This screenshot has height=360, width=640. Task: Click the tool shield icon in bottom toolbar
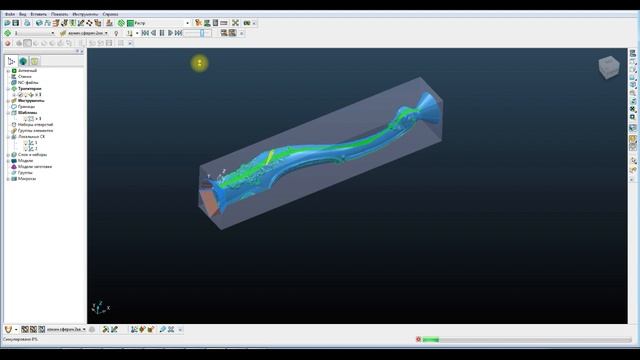coord(8,329)
